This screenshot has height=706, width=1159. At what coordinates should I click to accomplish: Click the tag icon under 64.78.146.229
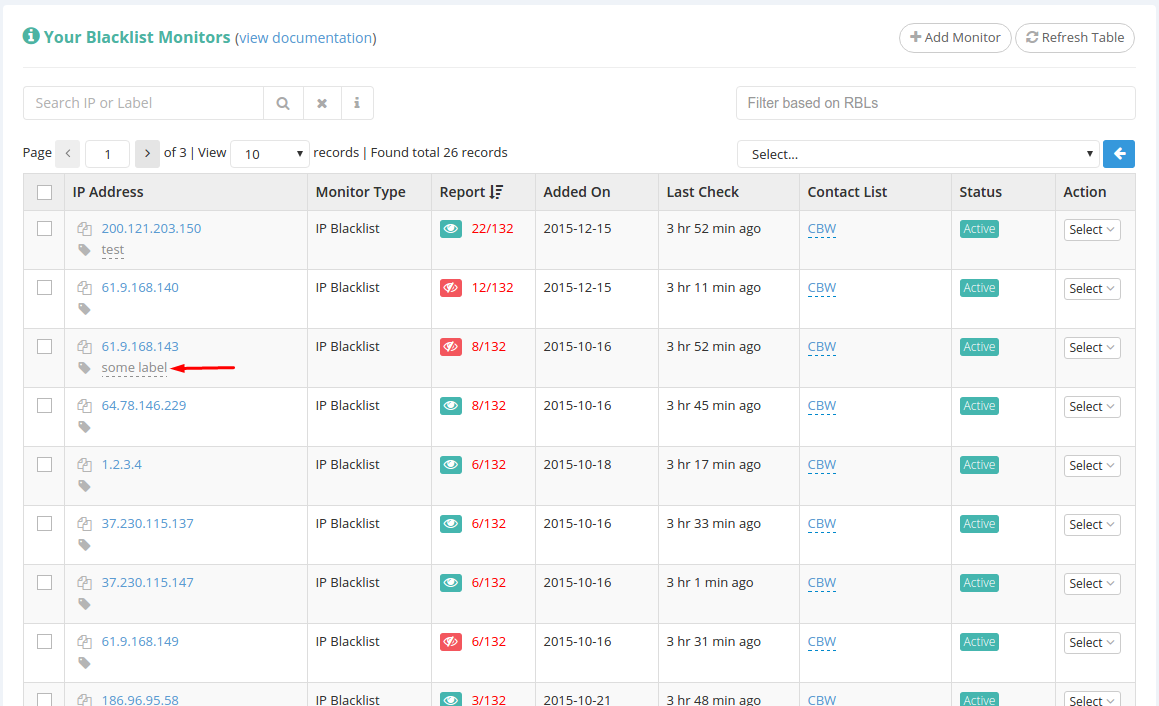(84, 427)
